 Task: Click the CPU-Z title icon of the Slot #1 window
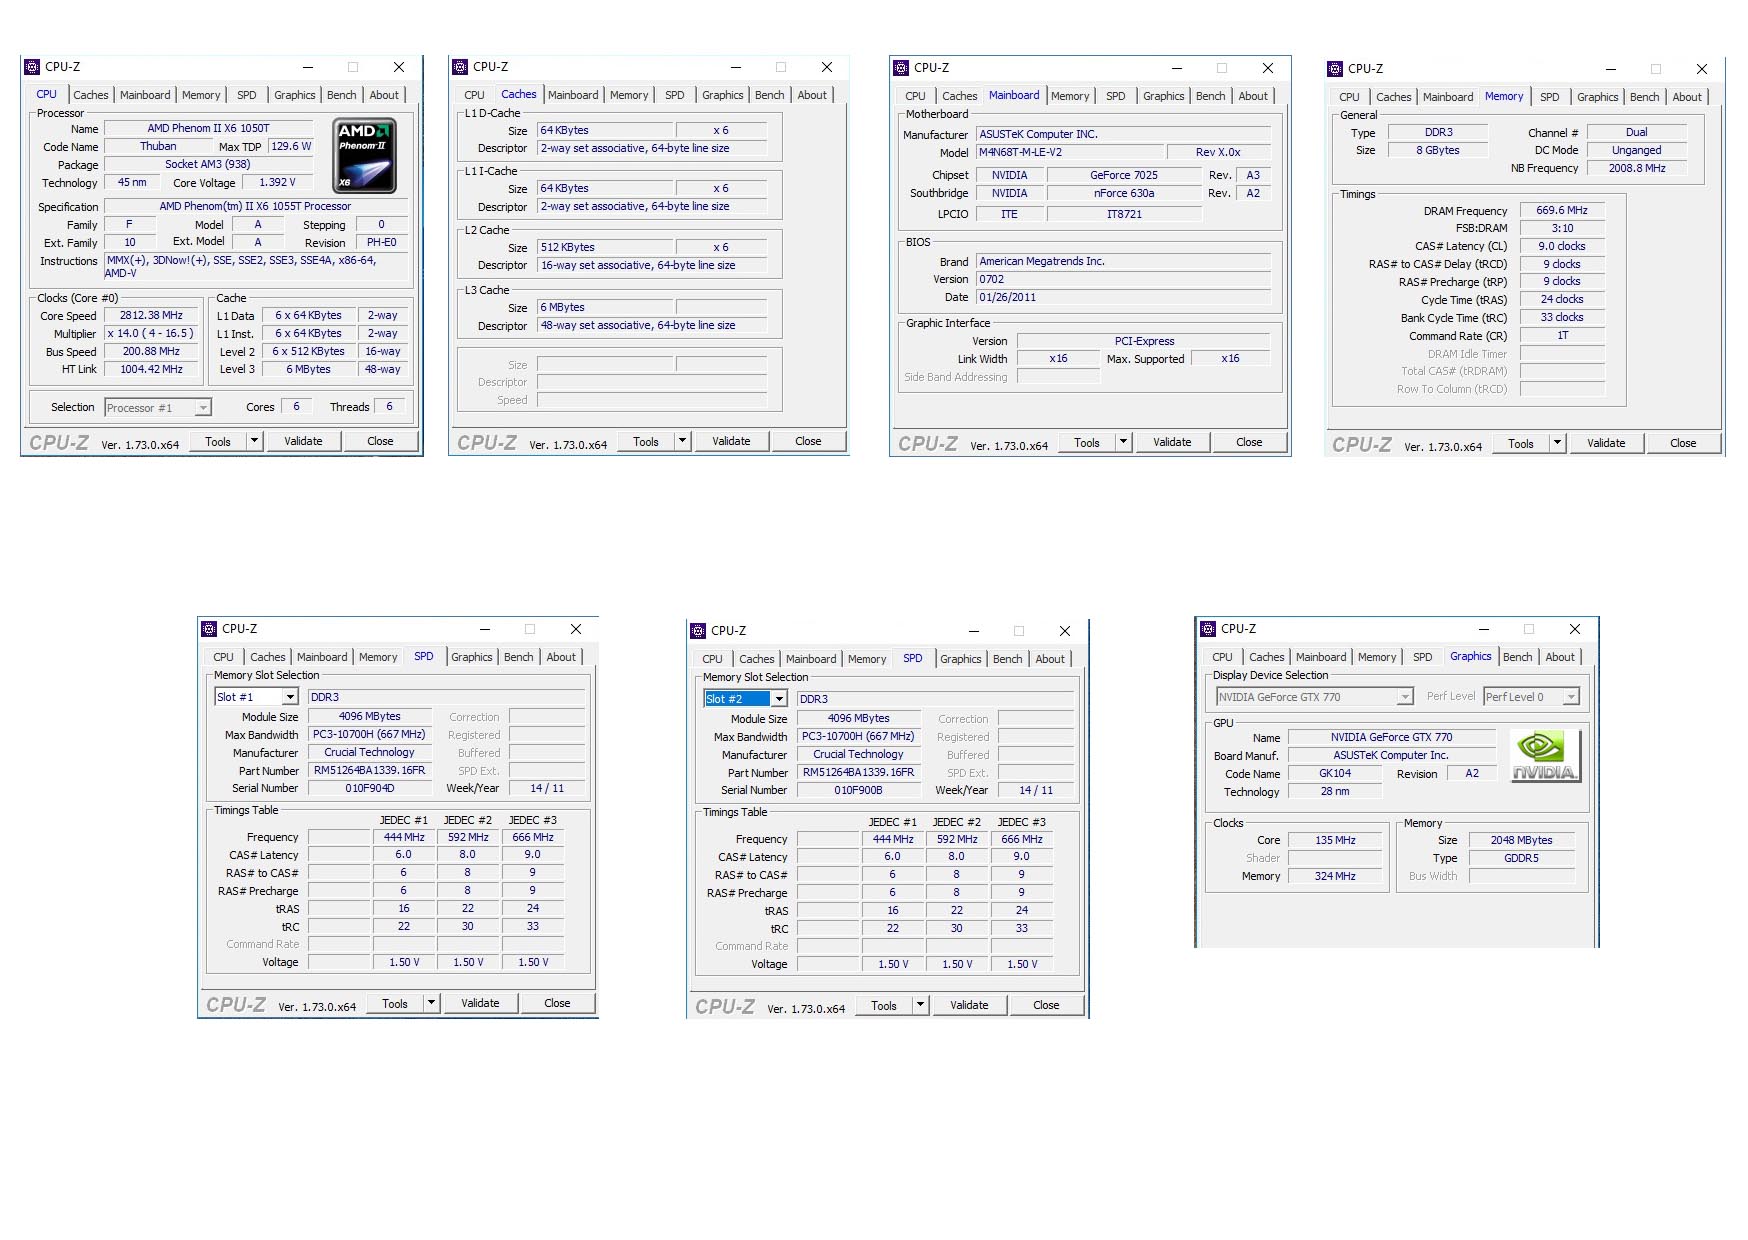coord(209,629)
